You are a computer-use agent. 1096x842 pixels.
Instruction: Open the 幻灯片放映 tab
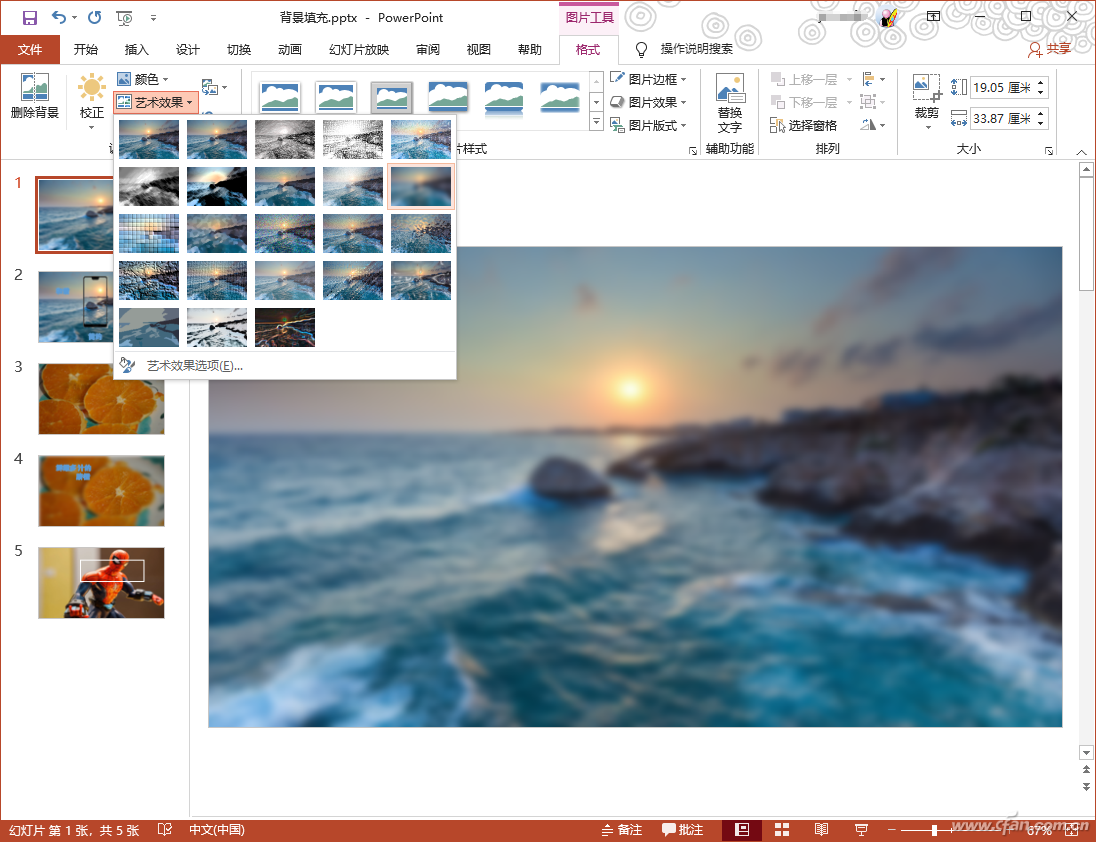click(359, 50)
